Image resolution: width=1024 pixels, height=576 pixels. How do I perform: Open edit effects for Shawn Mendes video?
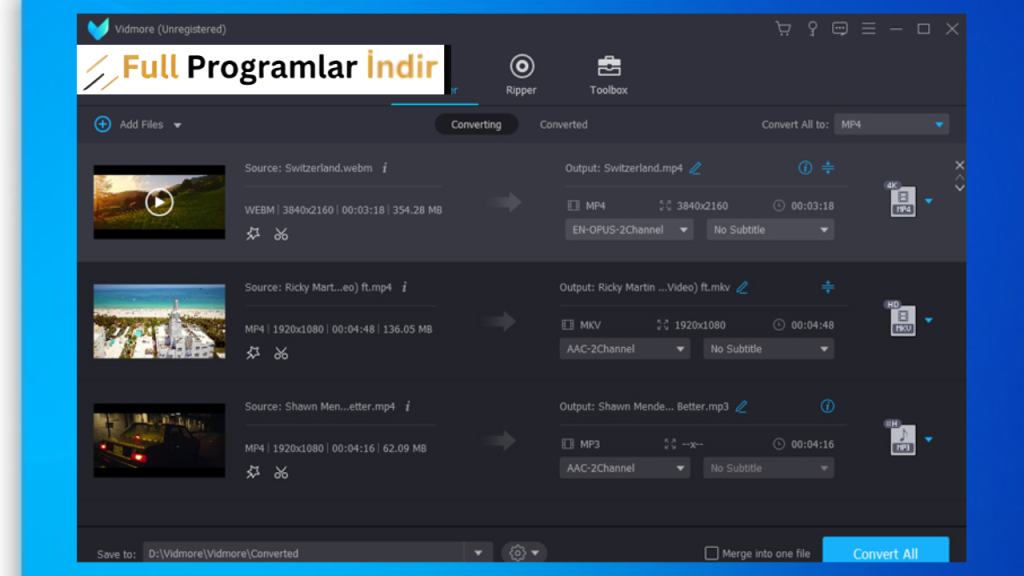253,472
